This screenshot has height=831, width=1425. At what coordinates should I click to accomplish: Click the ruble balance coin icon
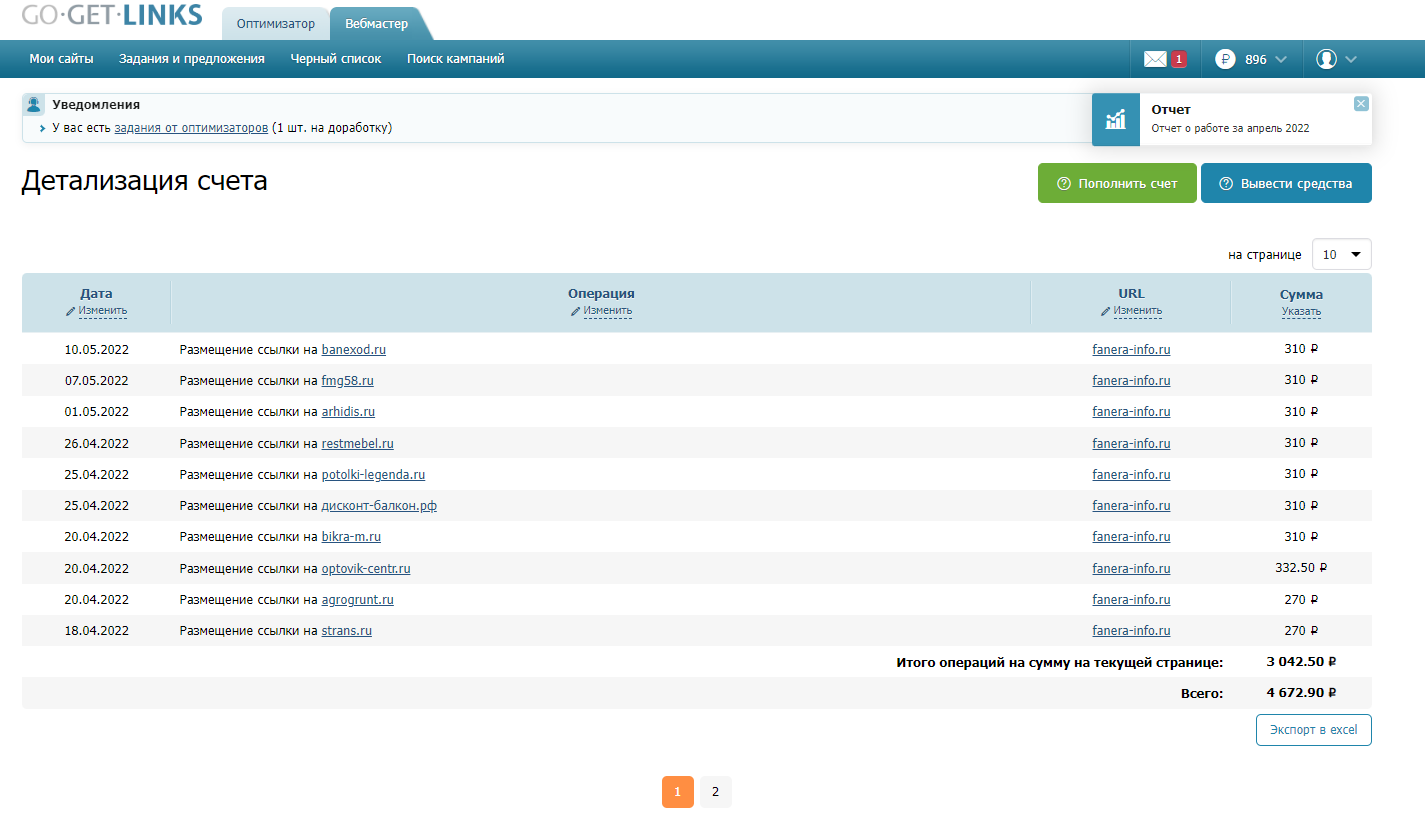coord(1225,59)
